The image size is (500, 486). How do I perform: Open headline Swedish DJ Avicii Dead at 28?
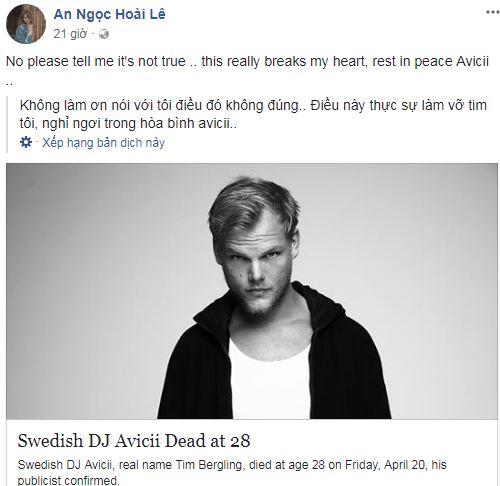[x=134, y=441]
